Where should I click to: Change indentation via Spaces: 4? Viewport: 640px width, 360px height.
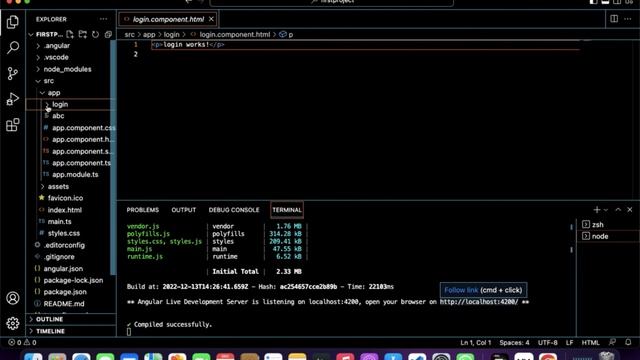[514, 342]
